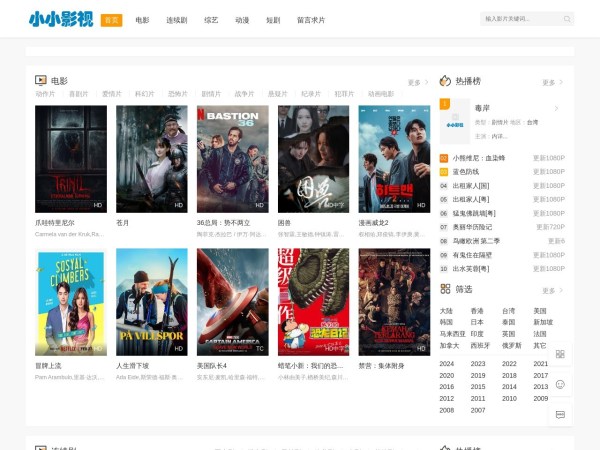Open the 36总局：势不两立 poster
Image resolution: width=600 pixels, height=450 pixels.
pos(232,159)
